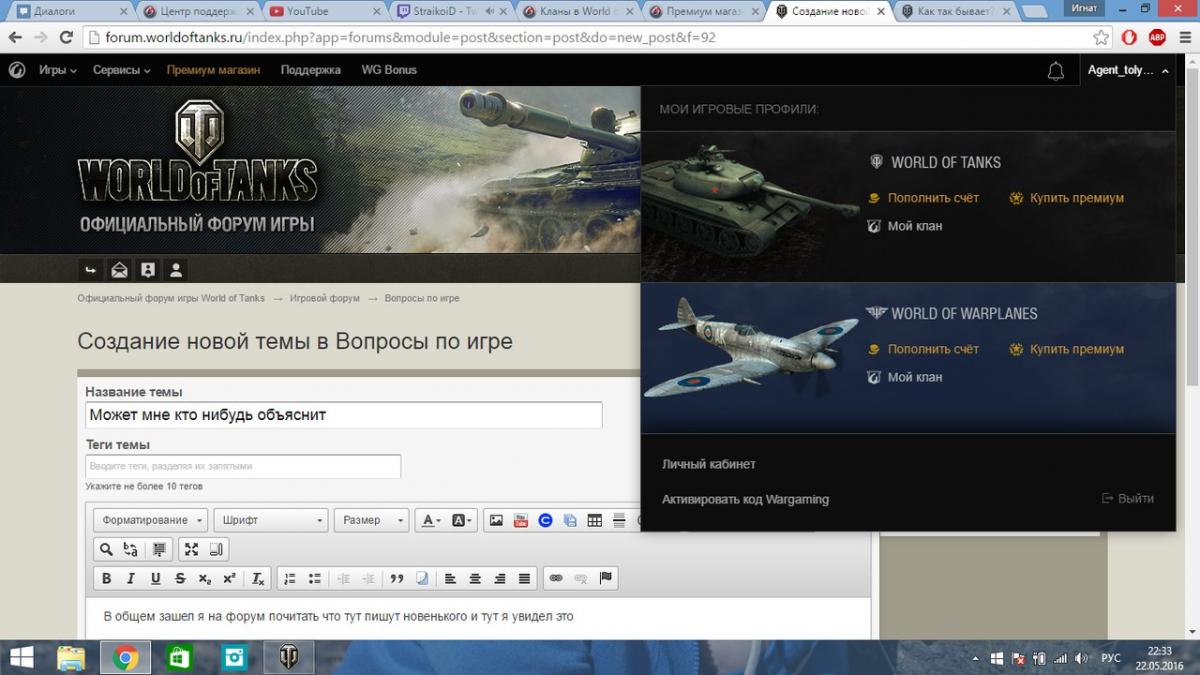Screen dimensions: 1200x675
Task: Click the notification bell icon
Action: (x=1055, y=71)
